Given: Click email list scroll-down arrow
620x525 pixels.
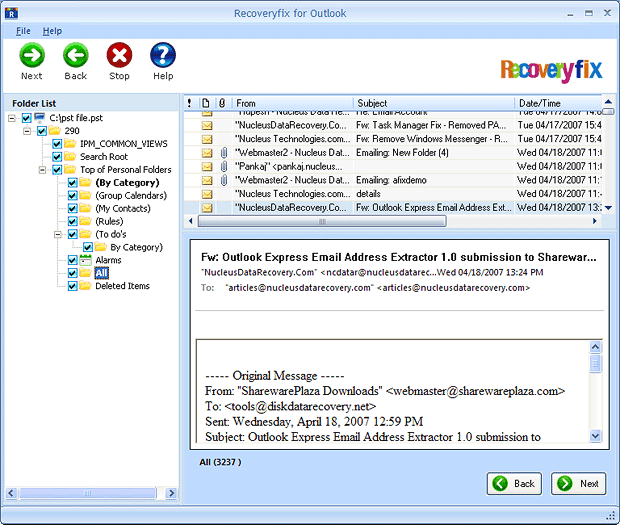Looking at the screenshot, I should pos(609,208).
